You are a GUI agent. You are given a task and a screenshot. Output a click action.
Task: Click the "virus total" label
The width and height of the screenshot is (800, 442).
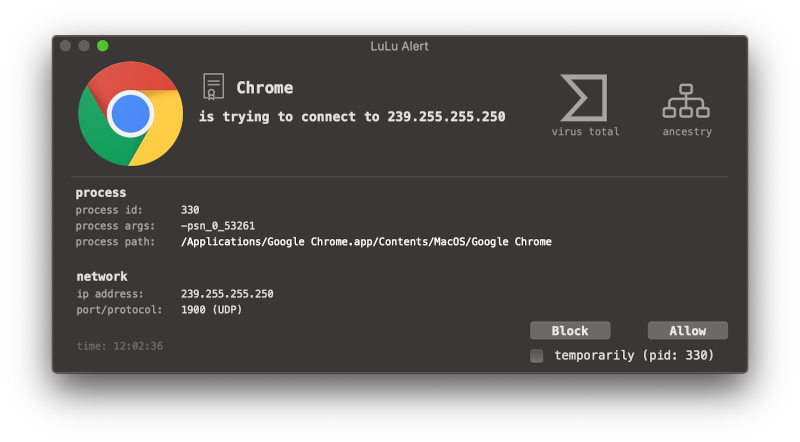tap(585, 132)
